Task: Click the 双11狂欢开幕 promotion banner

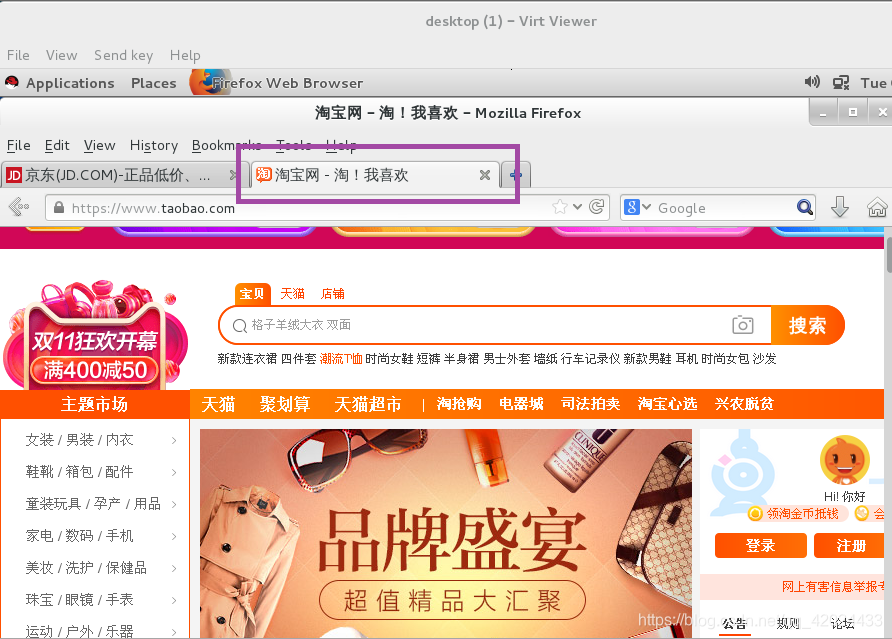Action: (x=95, y=336)
